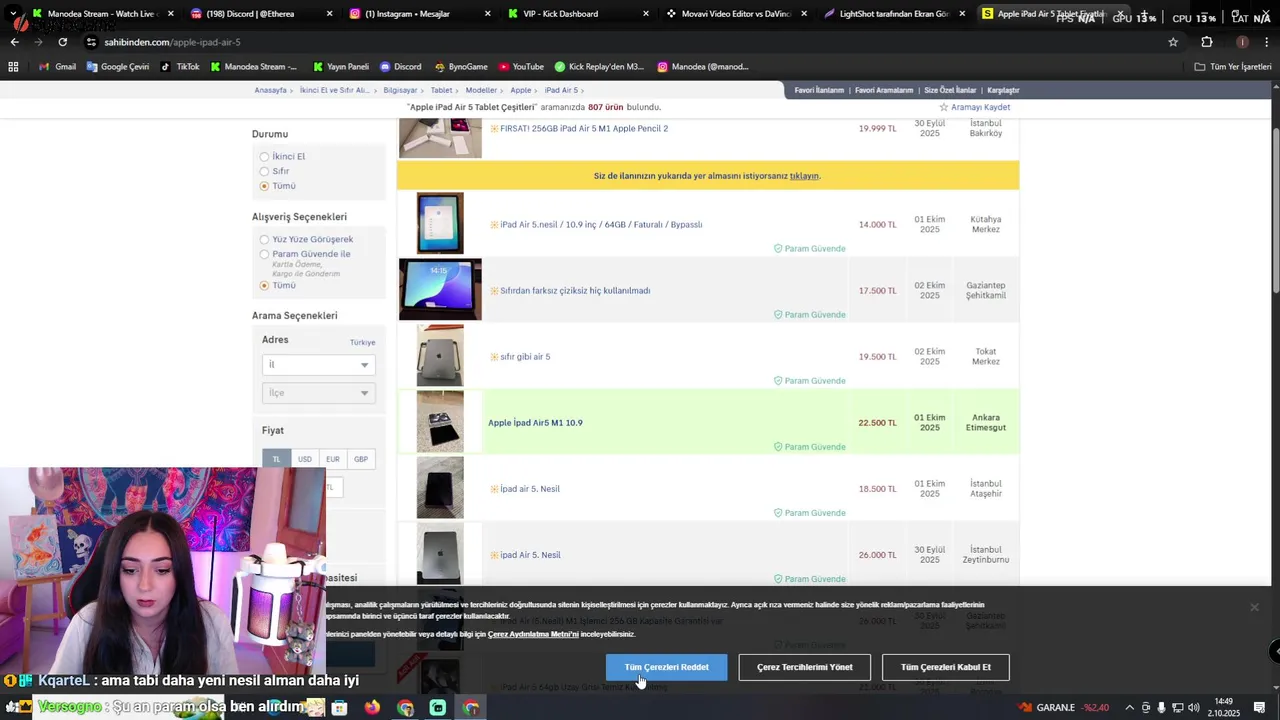
Task: Open the İl province dropdown
Action: [319, 365]
